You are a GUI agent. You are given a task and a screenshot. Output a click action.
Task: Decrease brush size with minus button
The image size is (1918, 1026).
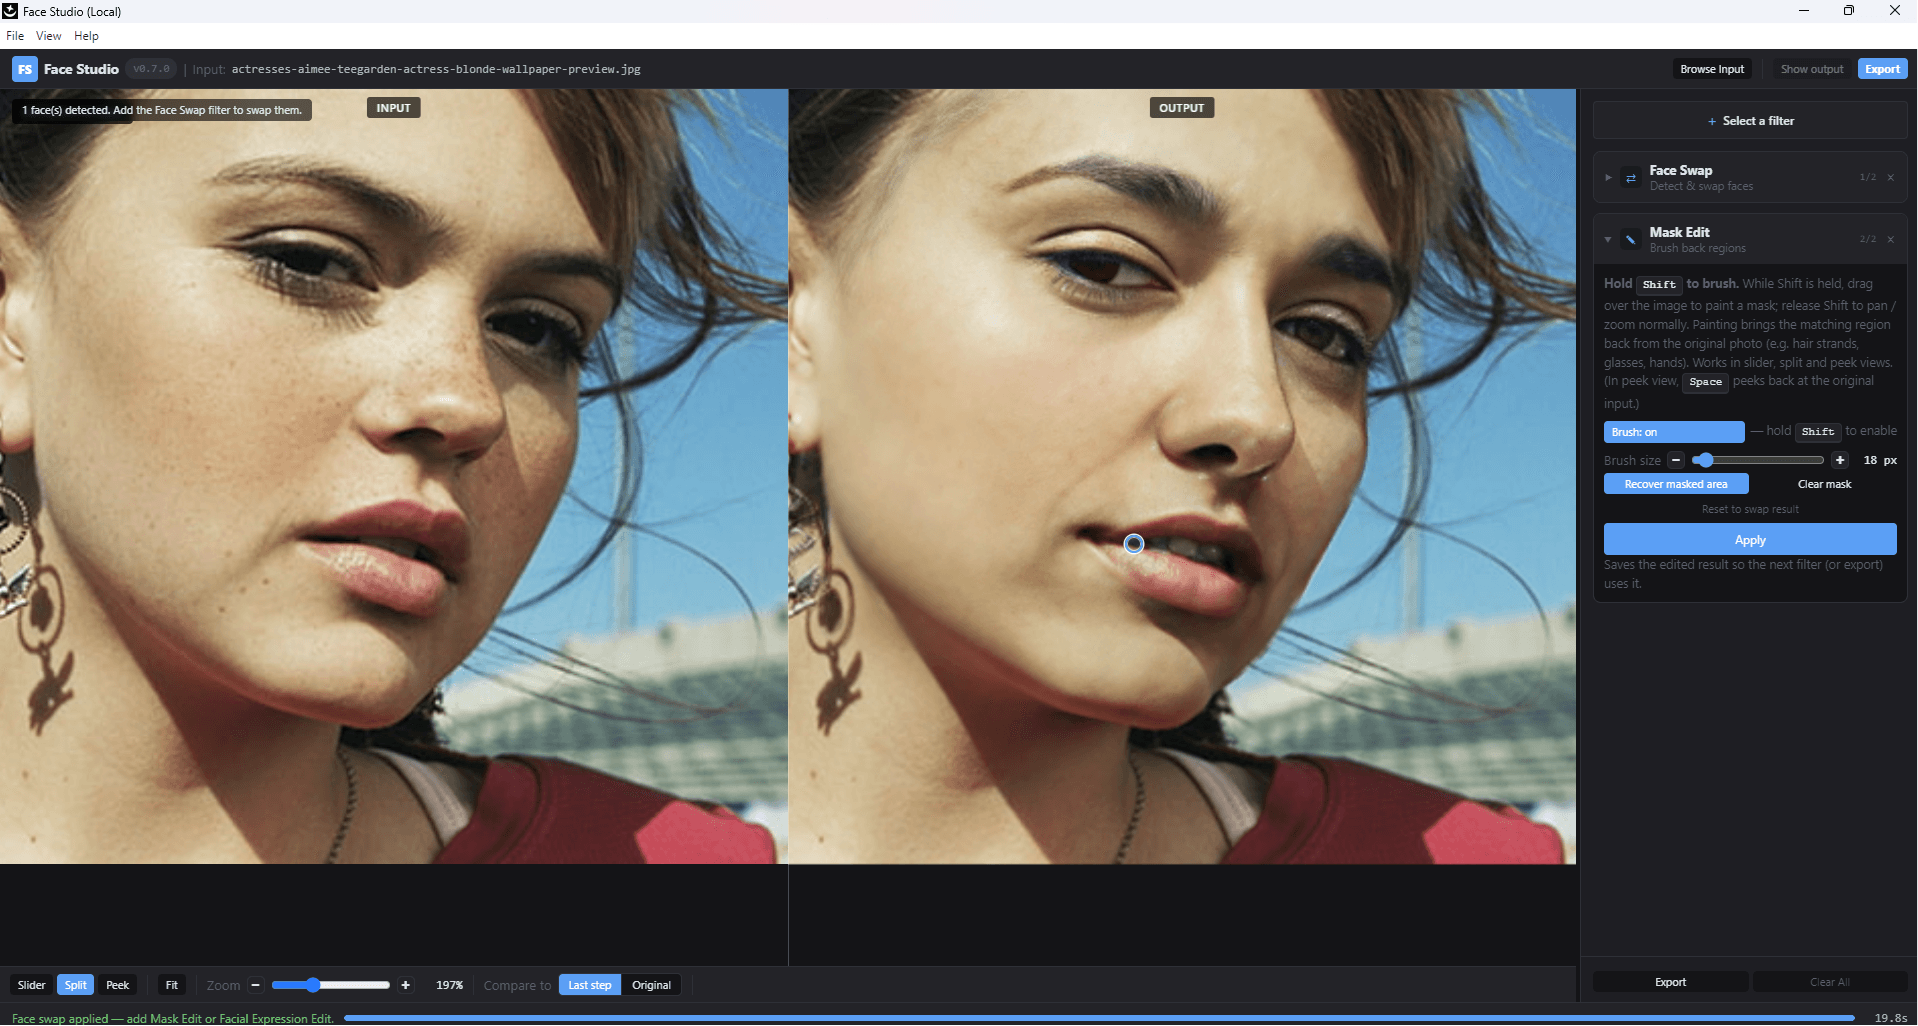click(1676, 460)
